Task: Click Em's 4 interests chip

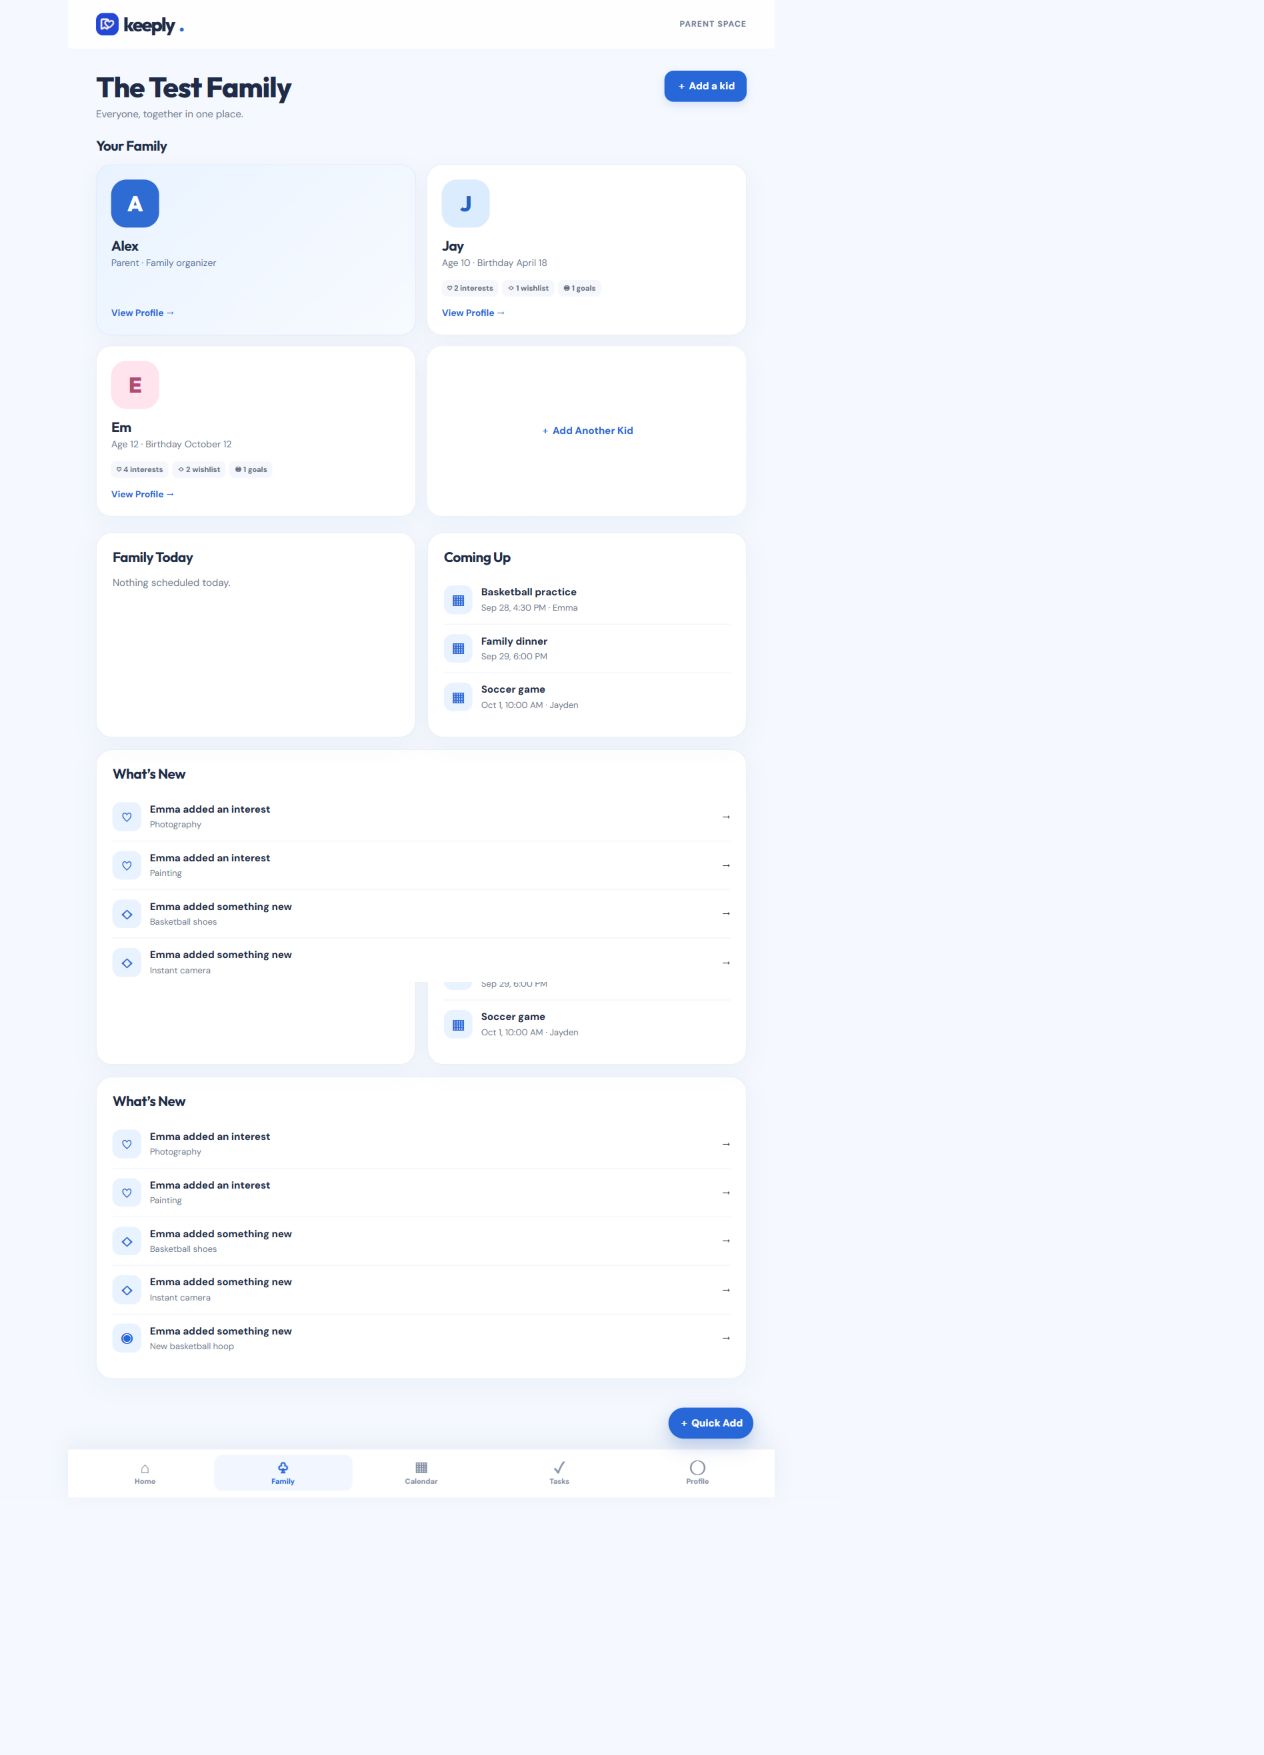Action: pyautogui.click(x=139, y=469)
